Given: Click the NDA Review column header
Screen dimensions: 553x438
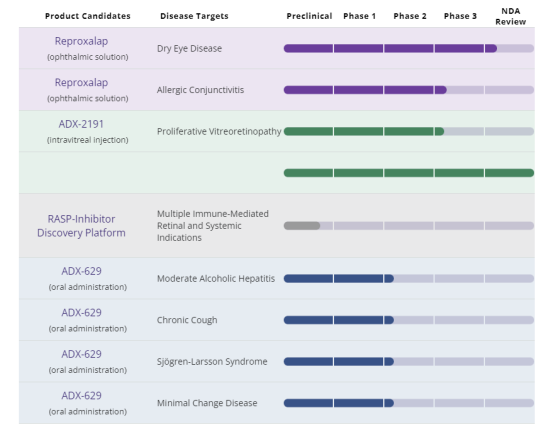Looking at the screenshot, I should click(x=510, y=16).
